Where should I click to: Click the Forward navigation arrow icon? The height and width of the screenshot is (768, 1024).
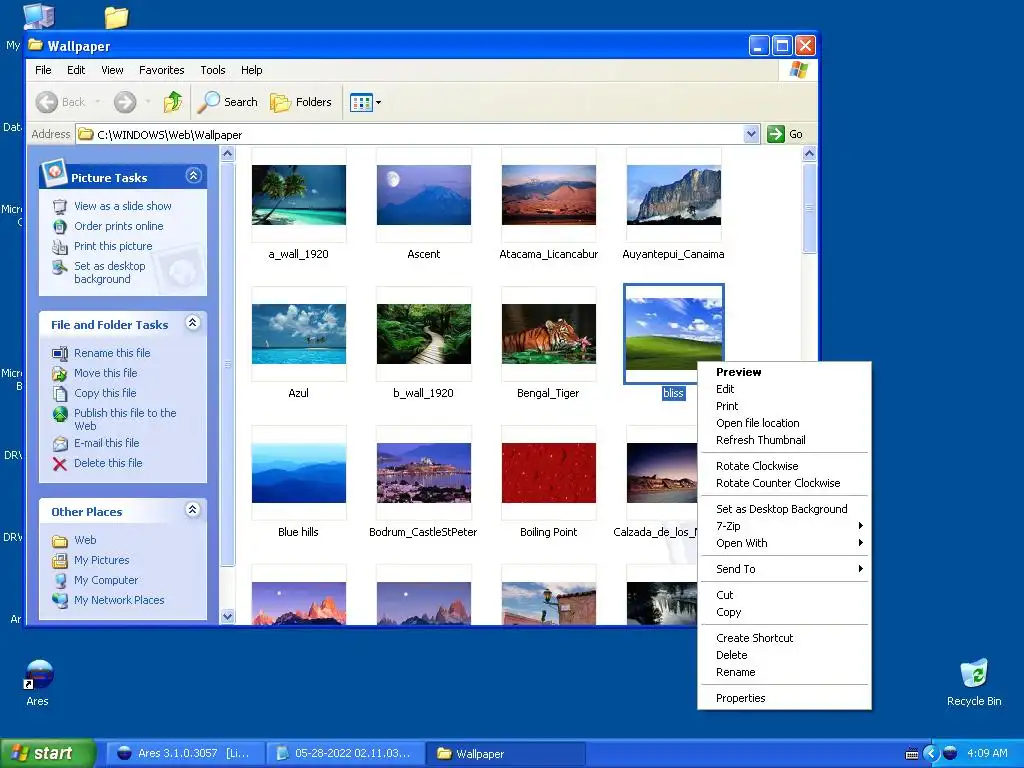(x=125, y=102)
